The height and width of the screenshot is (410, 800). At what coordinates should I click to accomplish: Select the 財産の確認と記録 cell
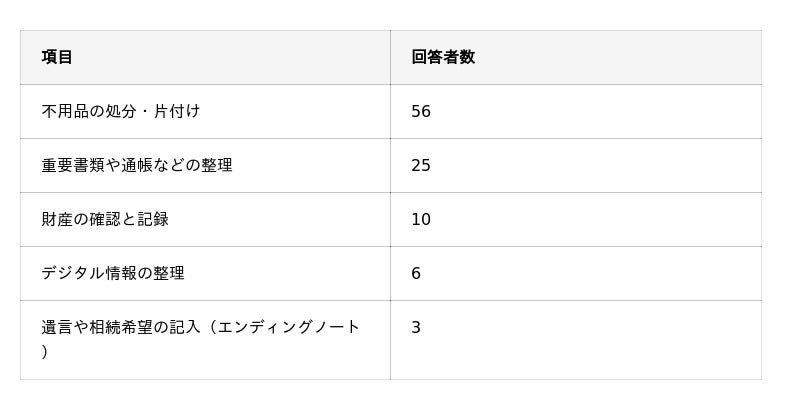point(105,219)
